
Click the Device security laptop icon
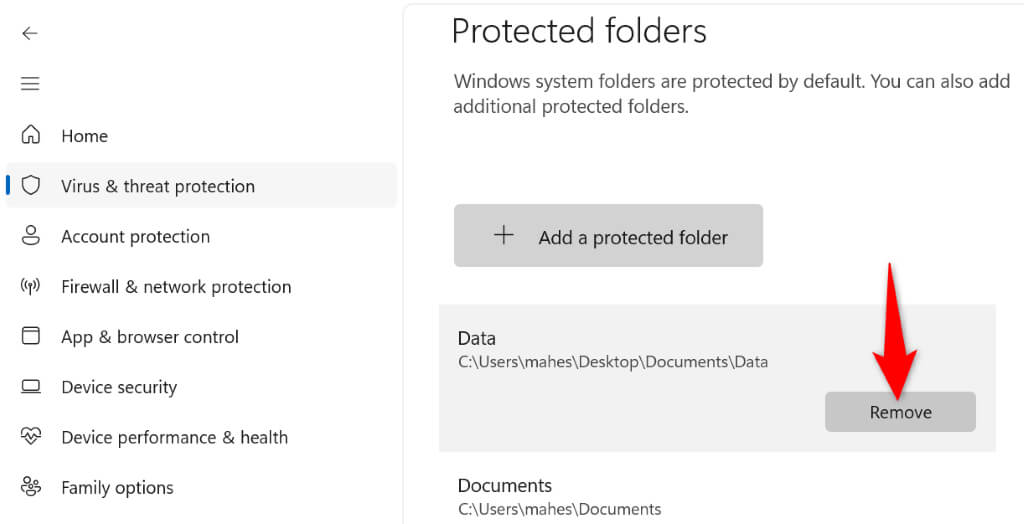[31, 387]
